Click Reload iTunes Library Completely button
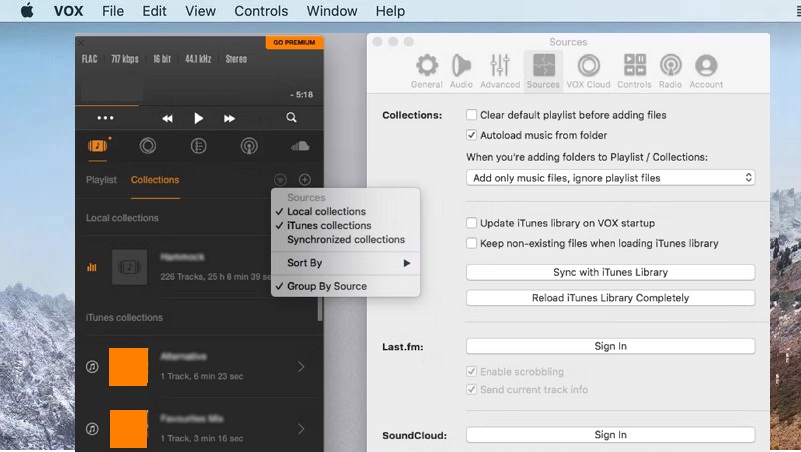 point(610,298)
